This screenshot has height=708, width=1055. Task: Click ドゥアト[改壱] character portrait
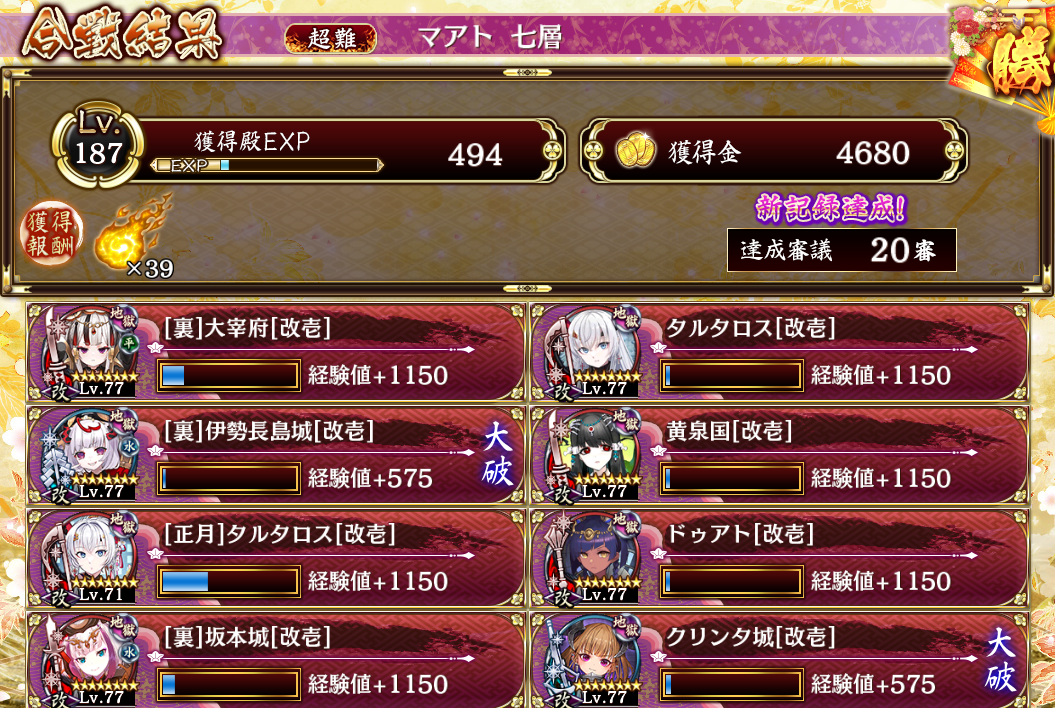592,558
